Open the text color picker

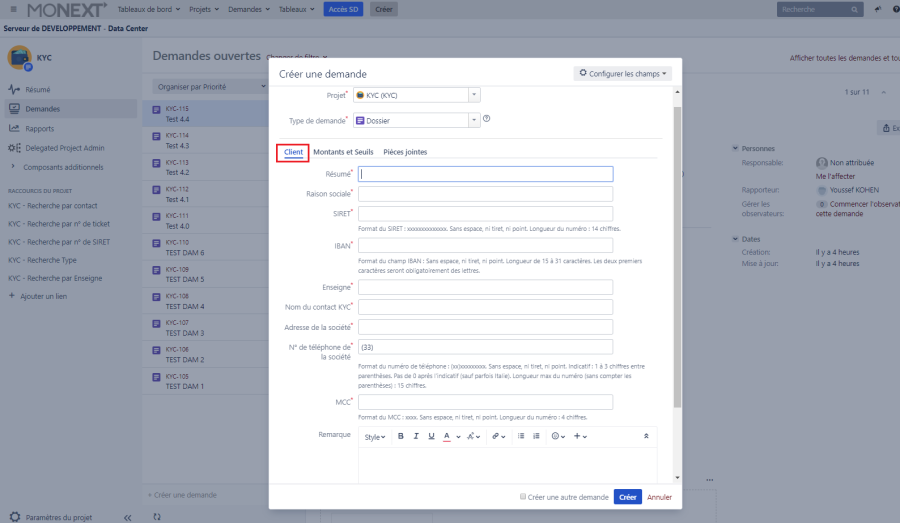point(449,436)
